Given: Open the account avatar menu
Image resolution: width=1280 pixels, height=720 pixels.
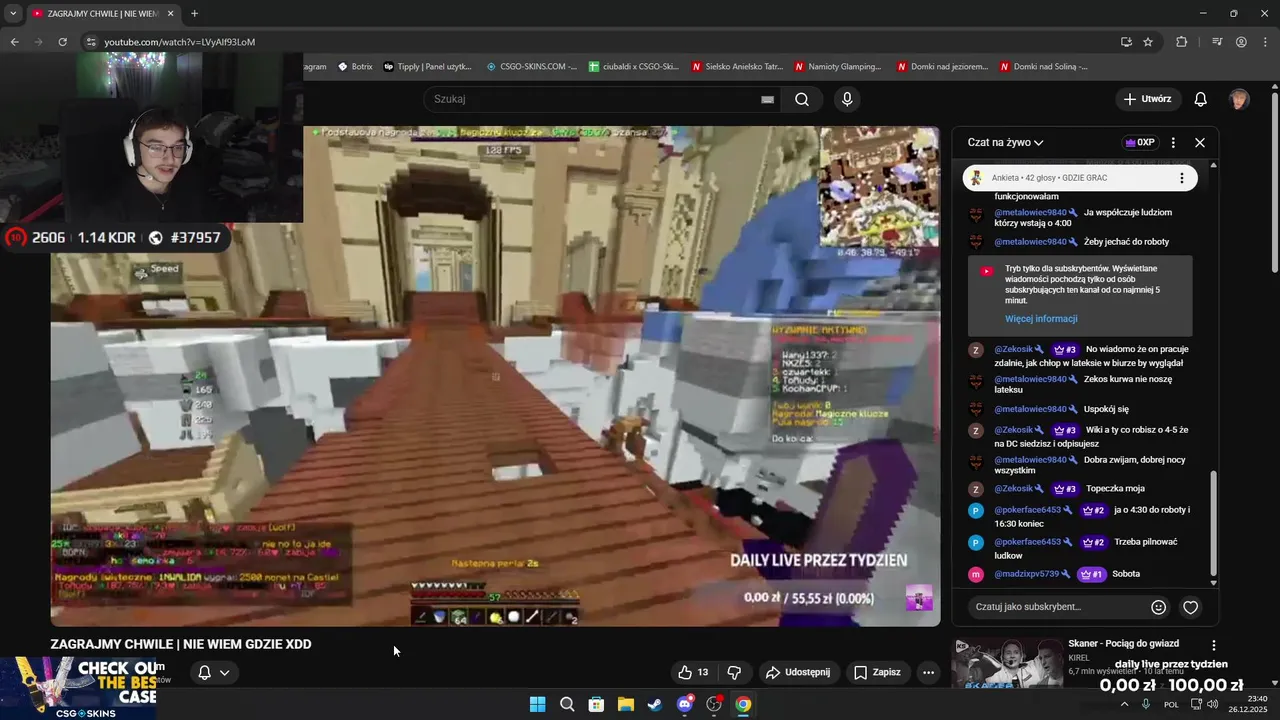Looking at the screenshot, I should (x=1239, y=99).
